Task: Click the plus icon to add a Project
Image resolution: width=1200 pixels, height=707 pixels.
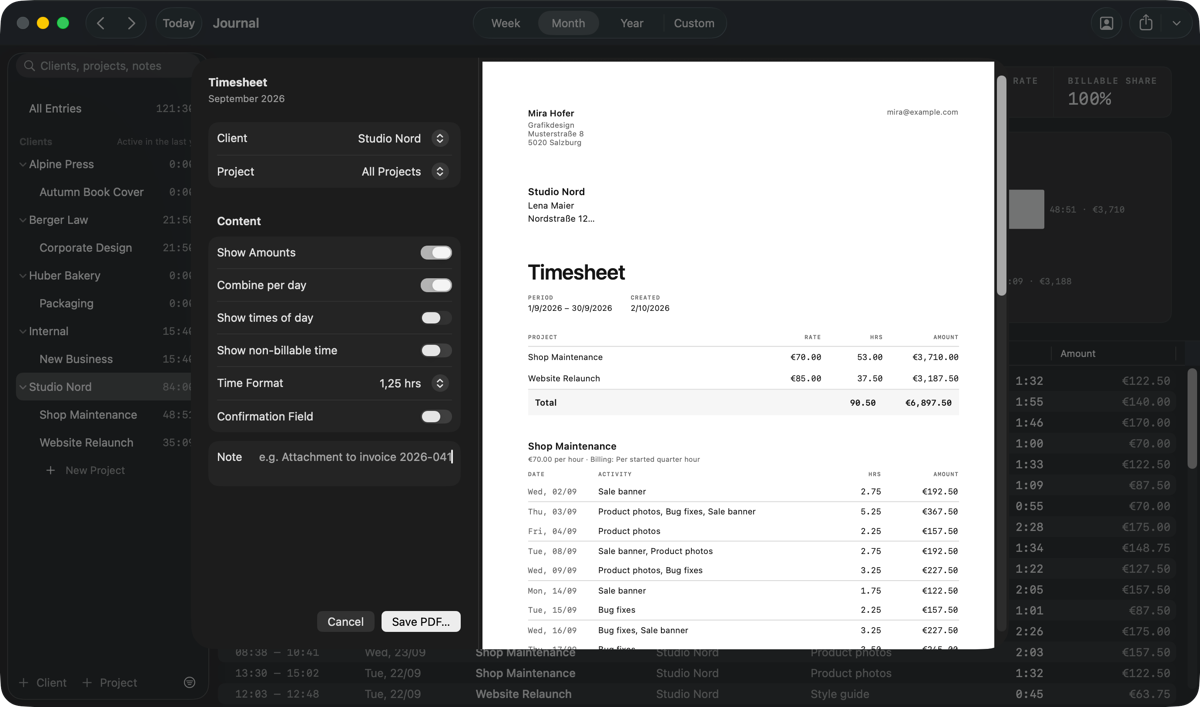Action: pyautogui.click(x=87, y=683)
